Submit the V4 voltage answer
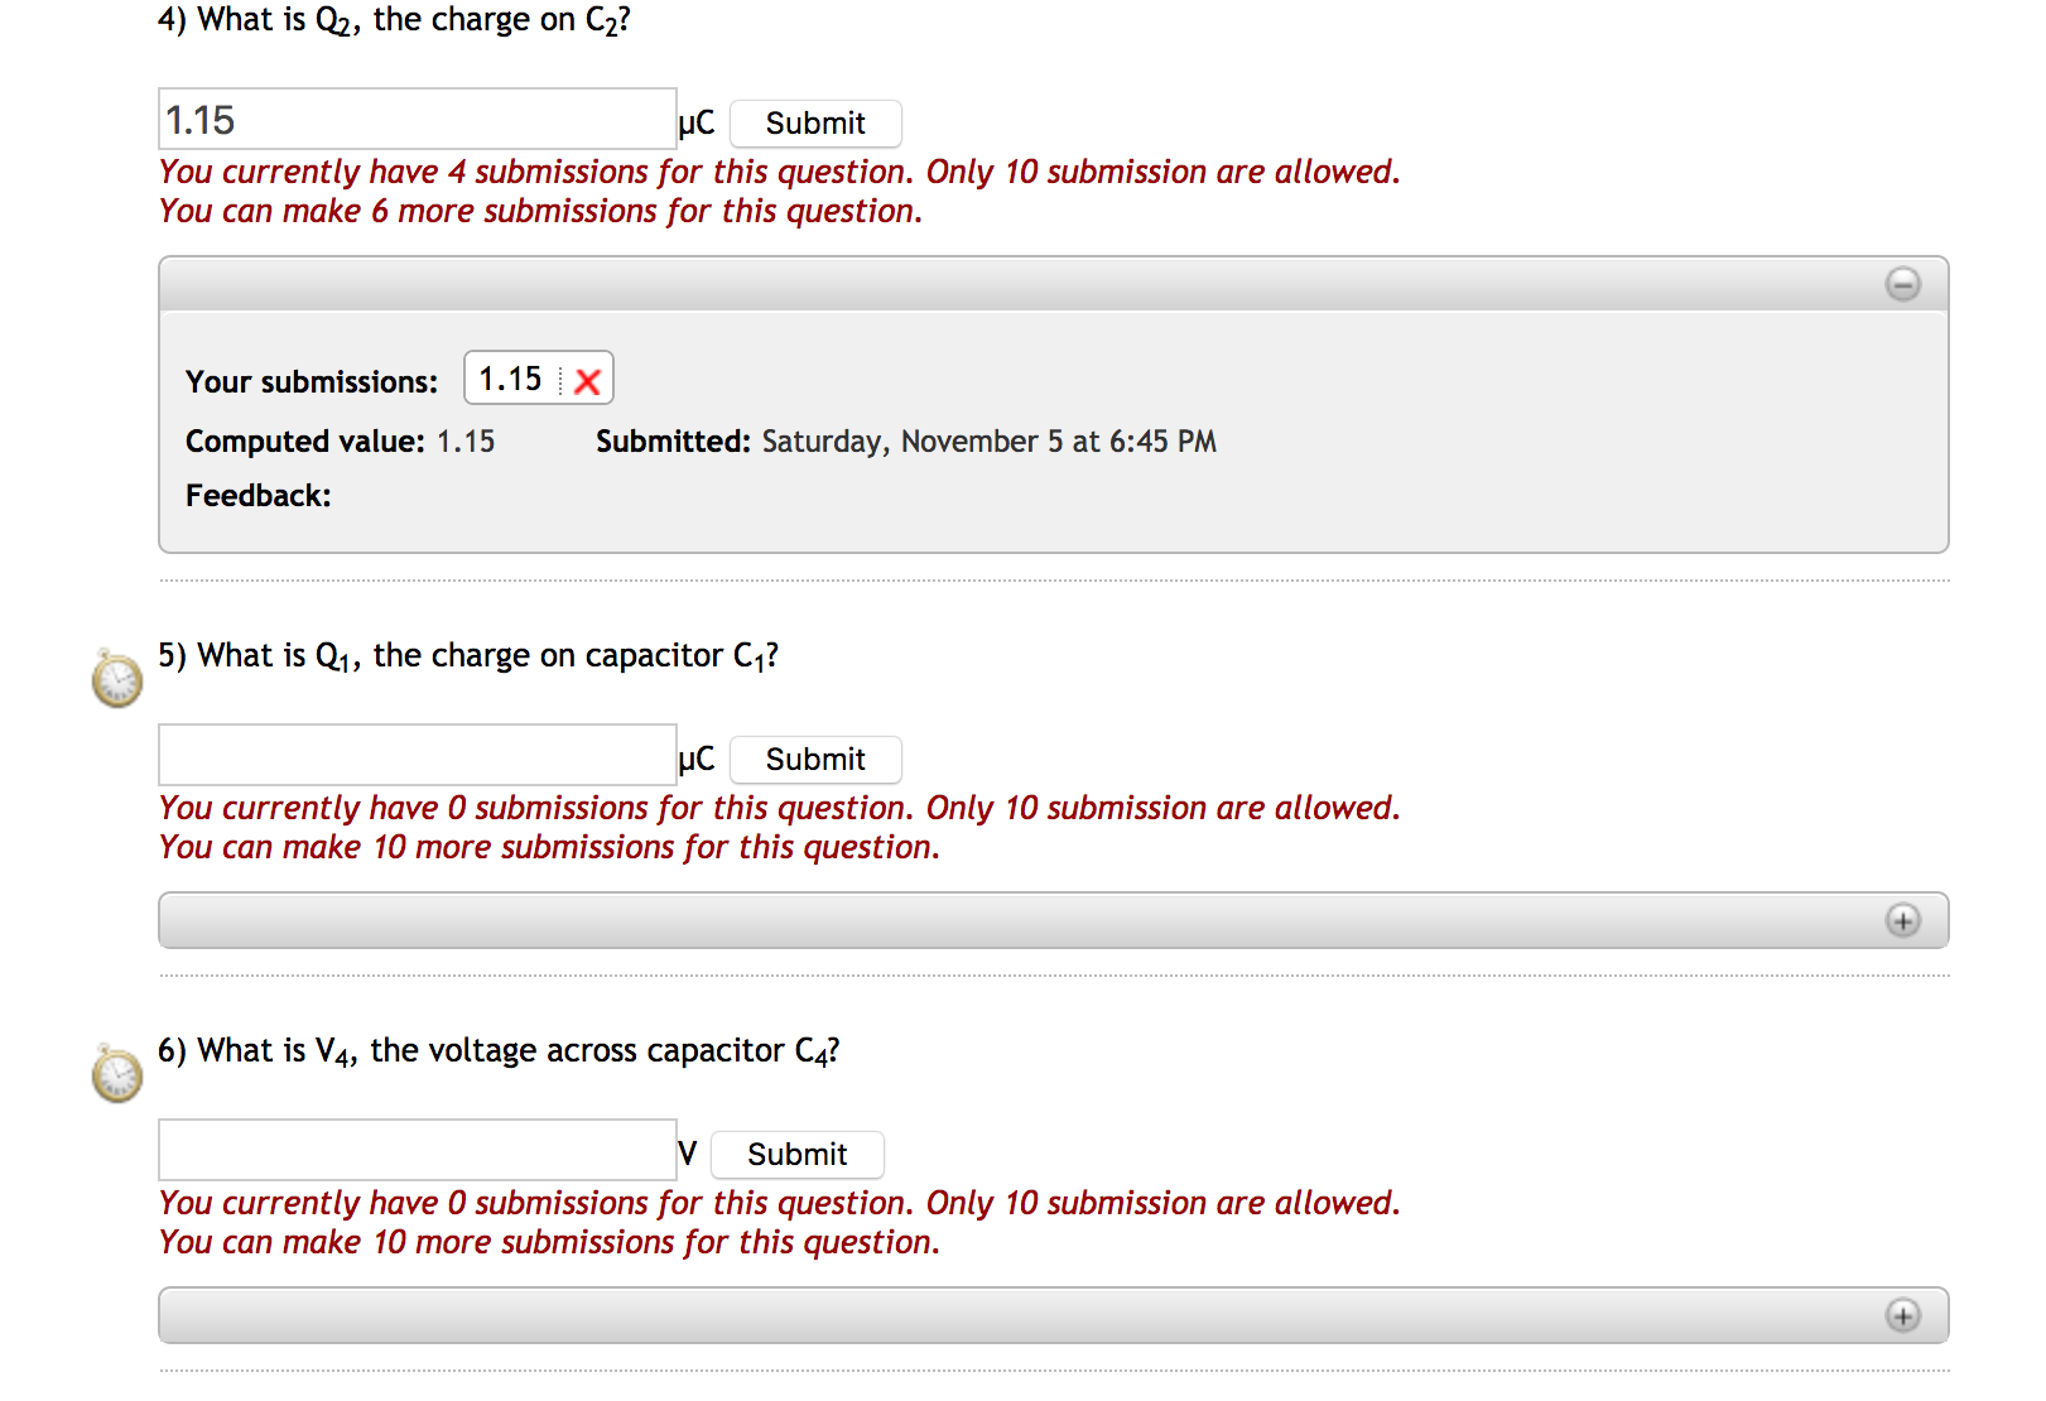2046x1401 pixels. coord(797,1154)
